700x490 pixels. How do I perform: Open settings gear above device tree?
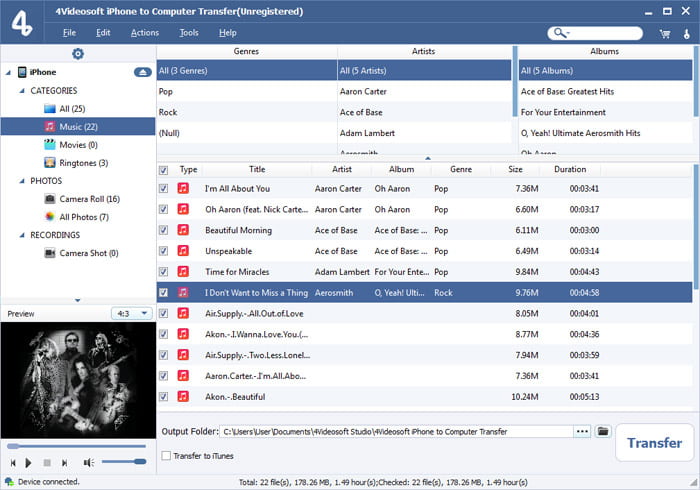(78, 54)
